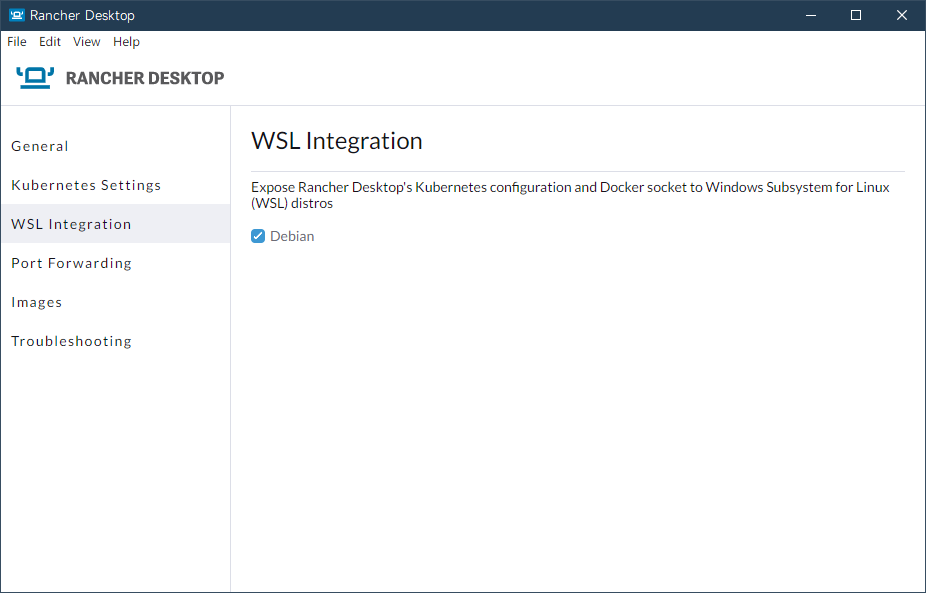The height and width of the screenshot is (593, 926).
Task: Close the Rancher Desktop window
Action: pos(902,15)
